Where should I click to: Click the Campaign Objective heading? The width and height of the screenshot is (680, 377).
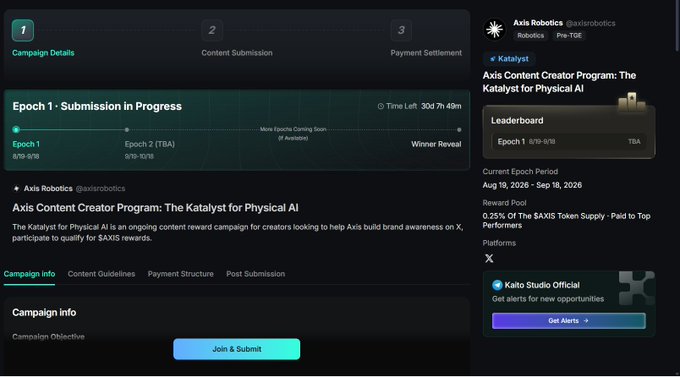click(x=48, y=337)
